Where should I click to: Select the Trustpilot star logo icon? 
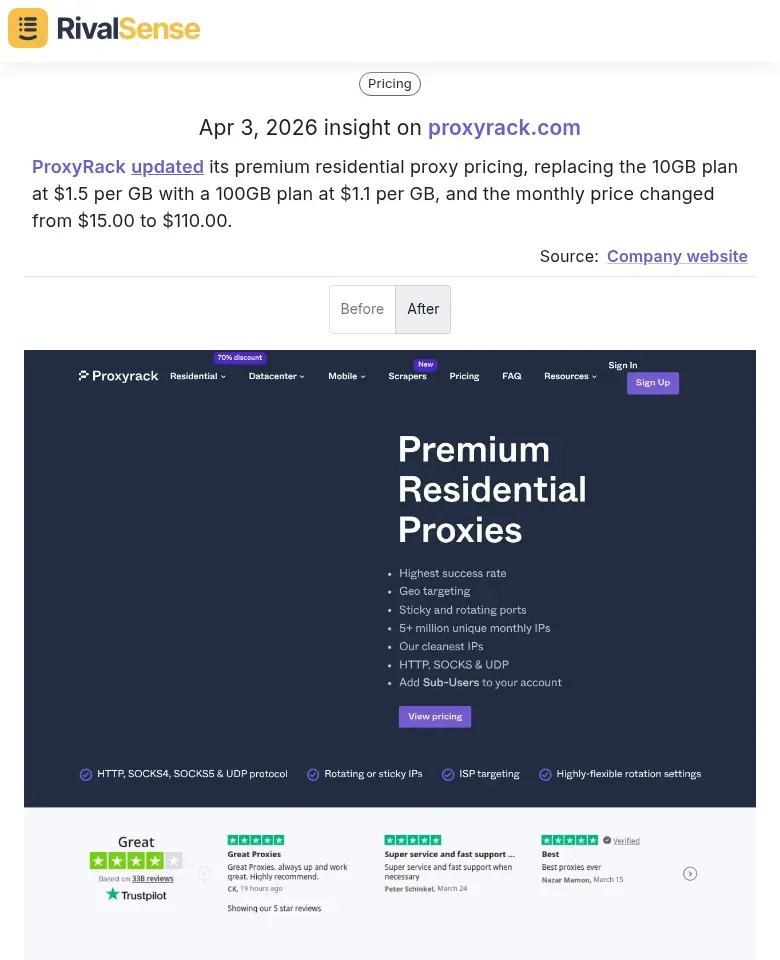click(112, 895)
